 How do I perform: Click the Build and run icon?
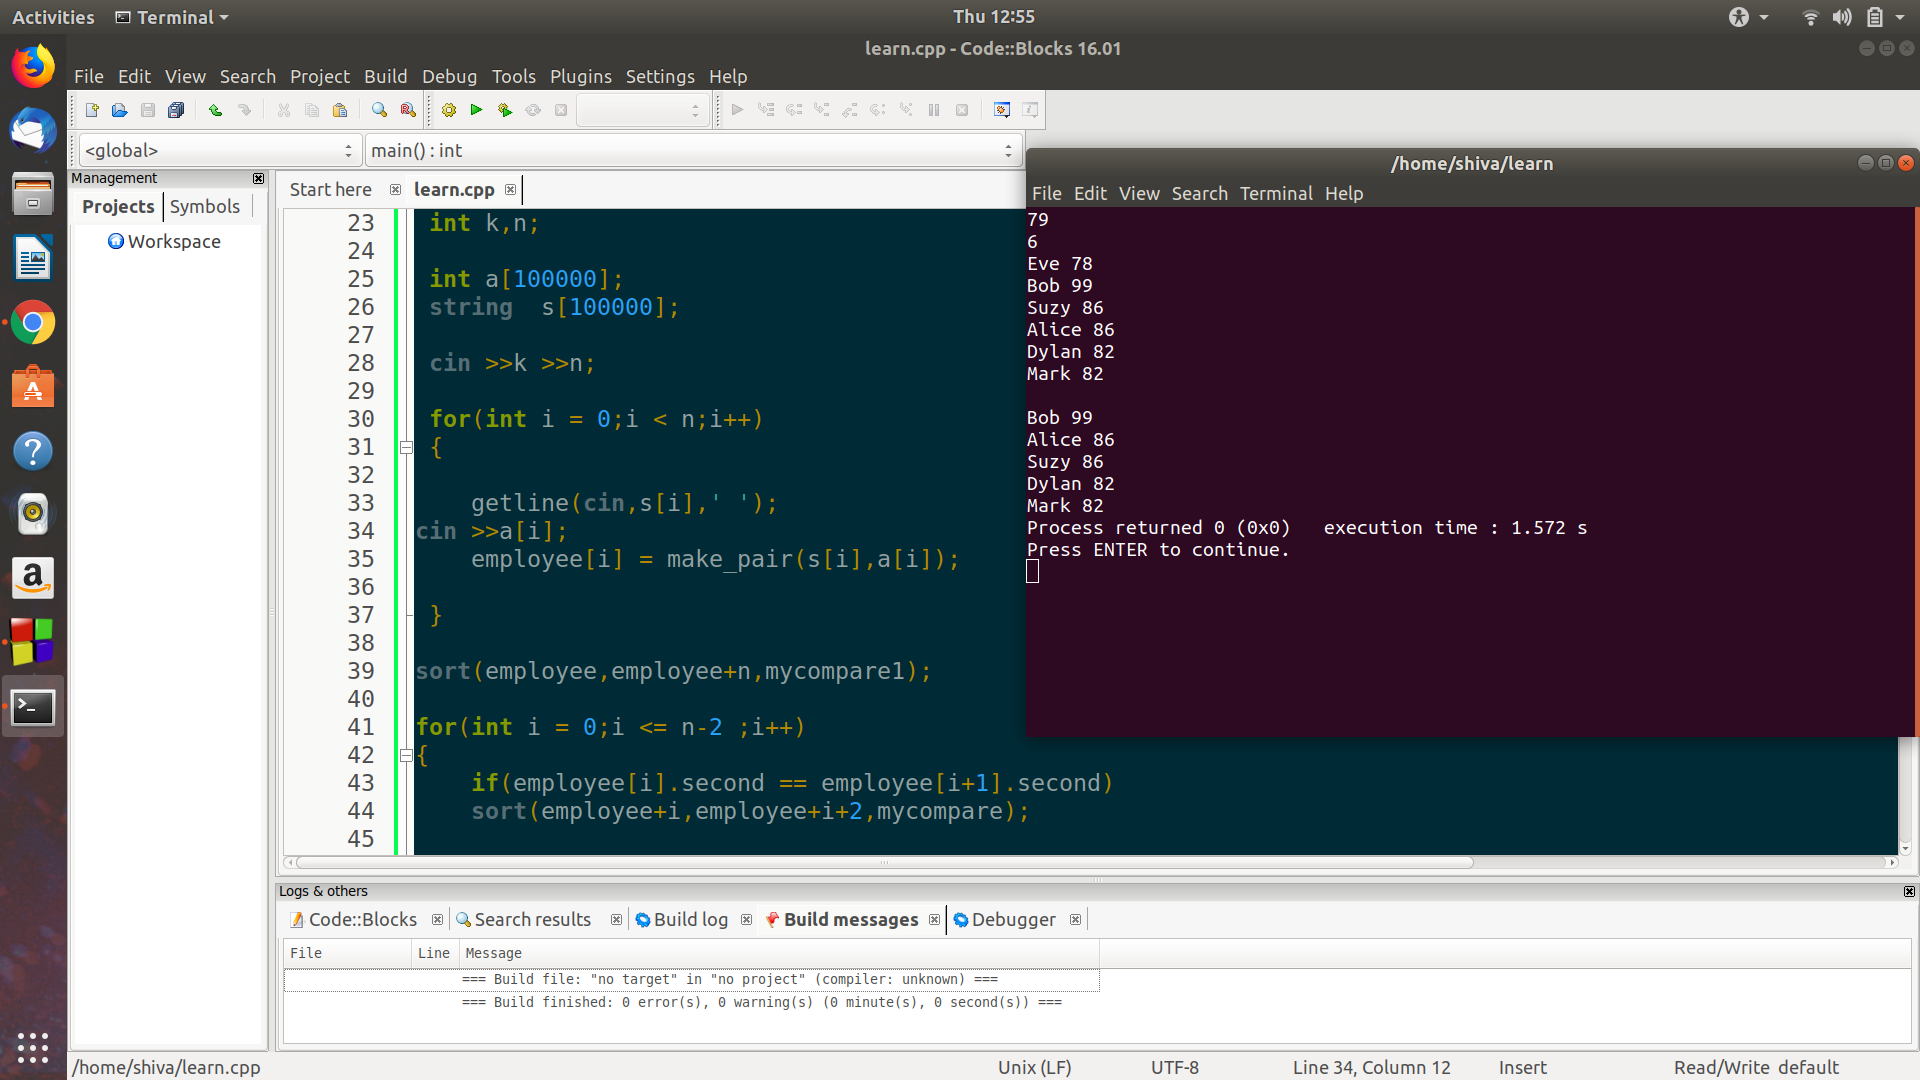tap(505, 110)
